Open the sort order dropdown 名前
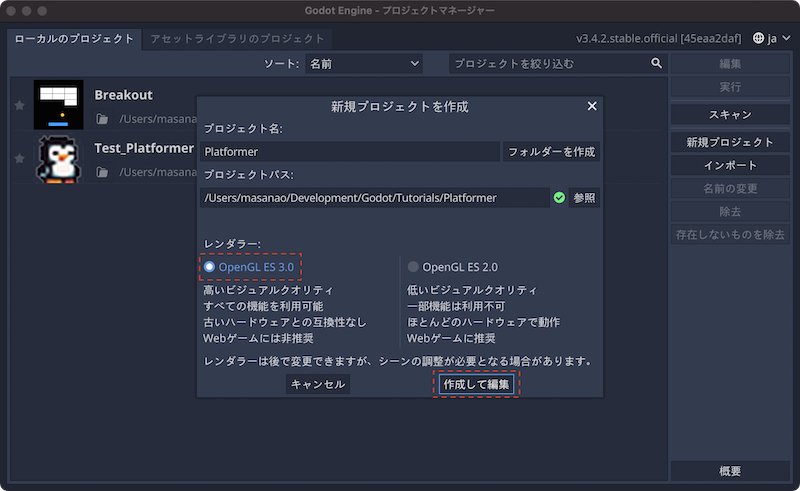 364,64
